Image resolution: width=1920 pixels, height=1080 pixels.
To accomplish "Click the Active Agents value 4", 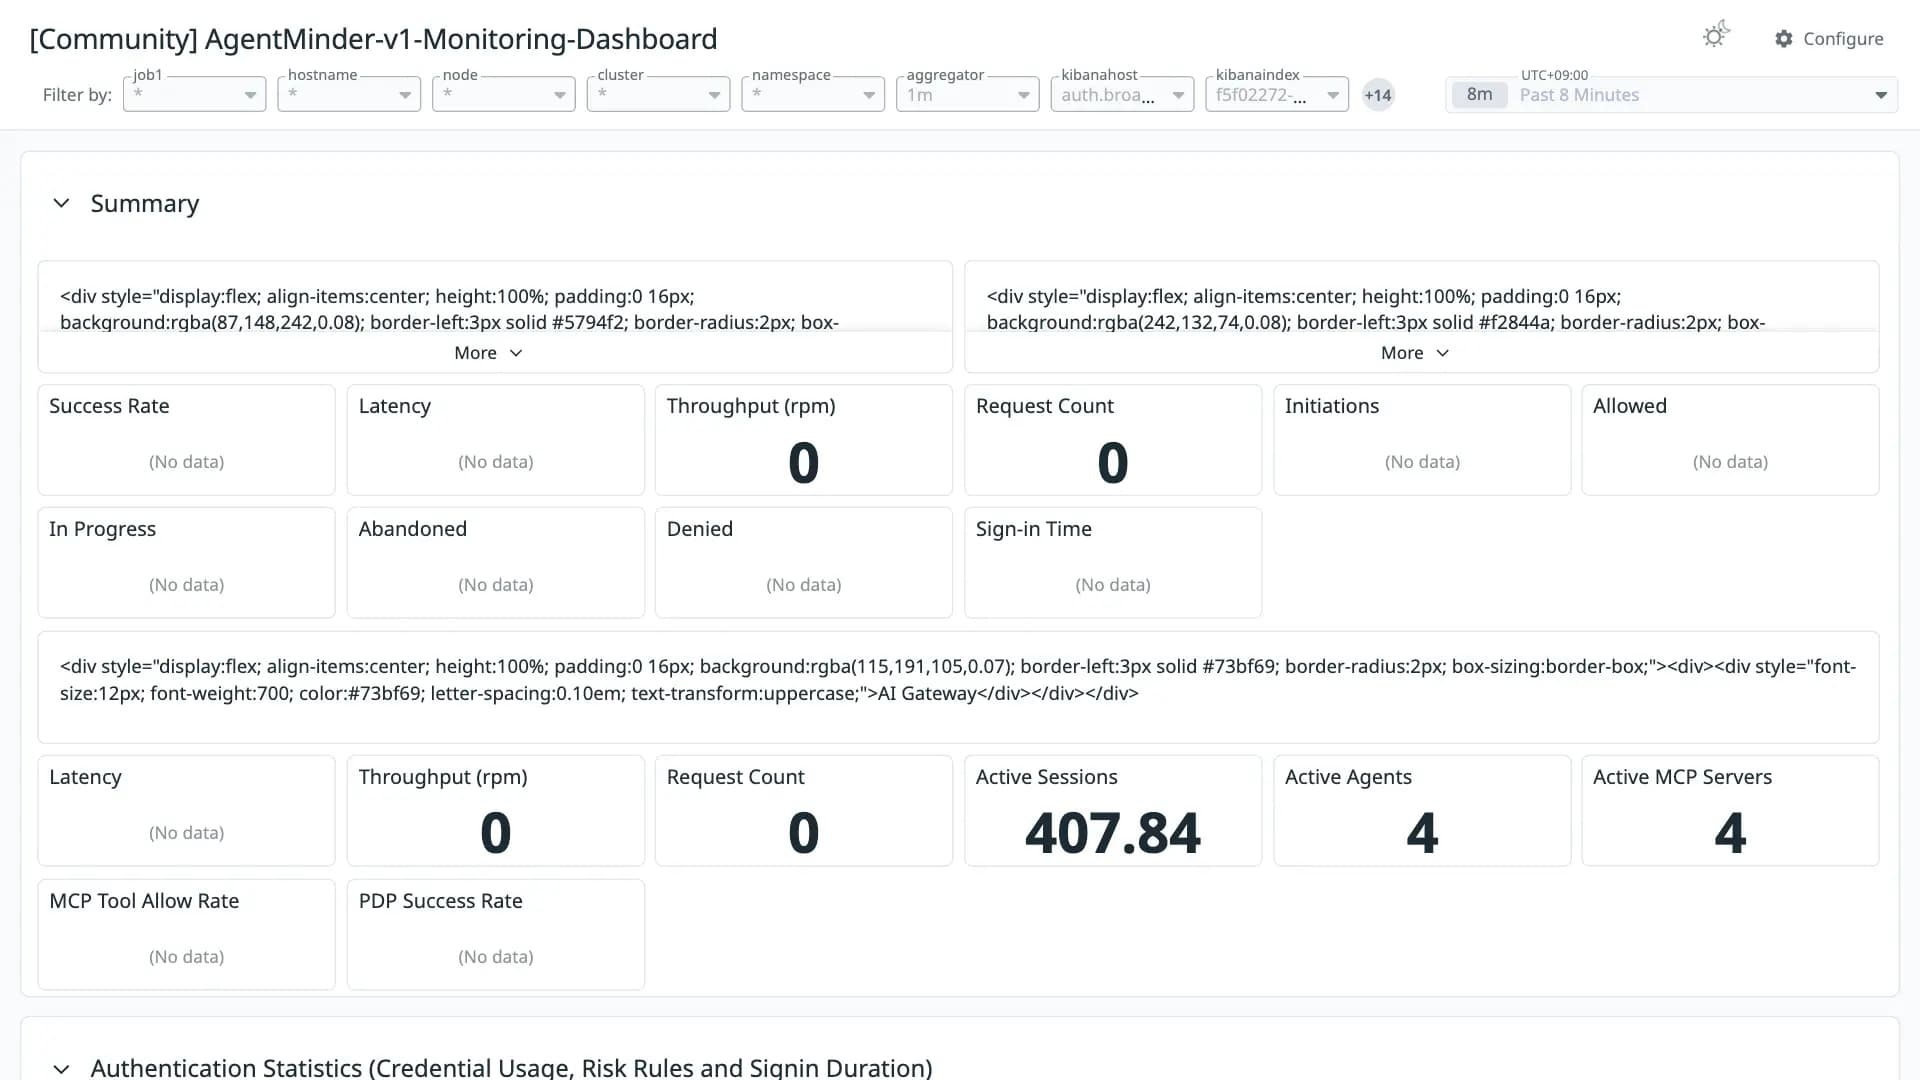I will click(x=1421, y=833).
